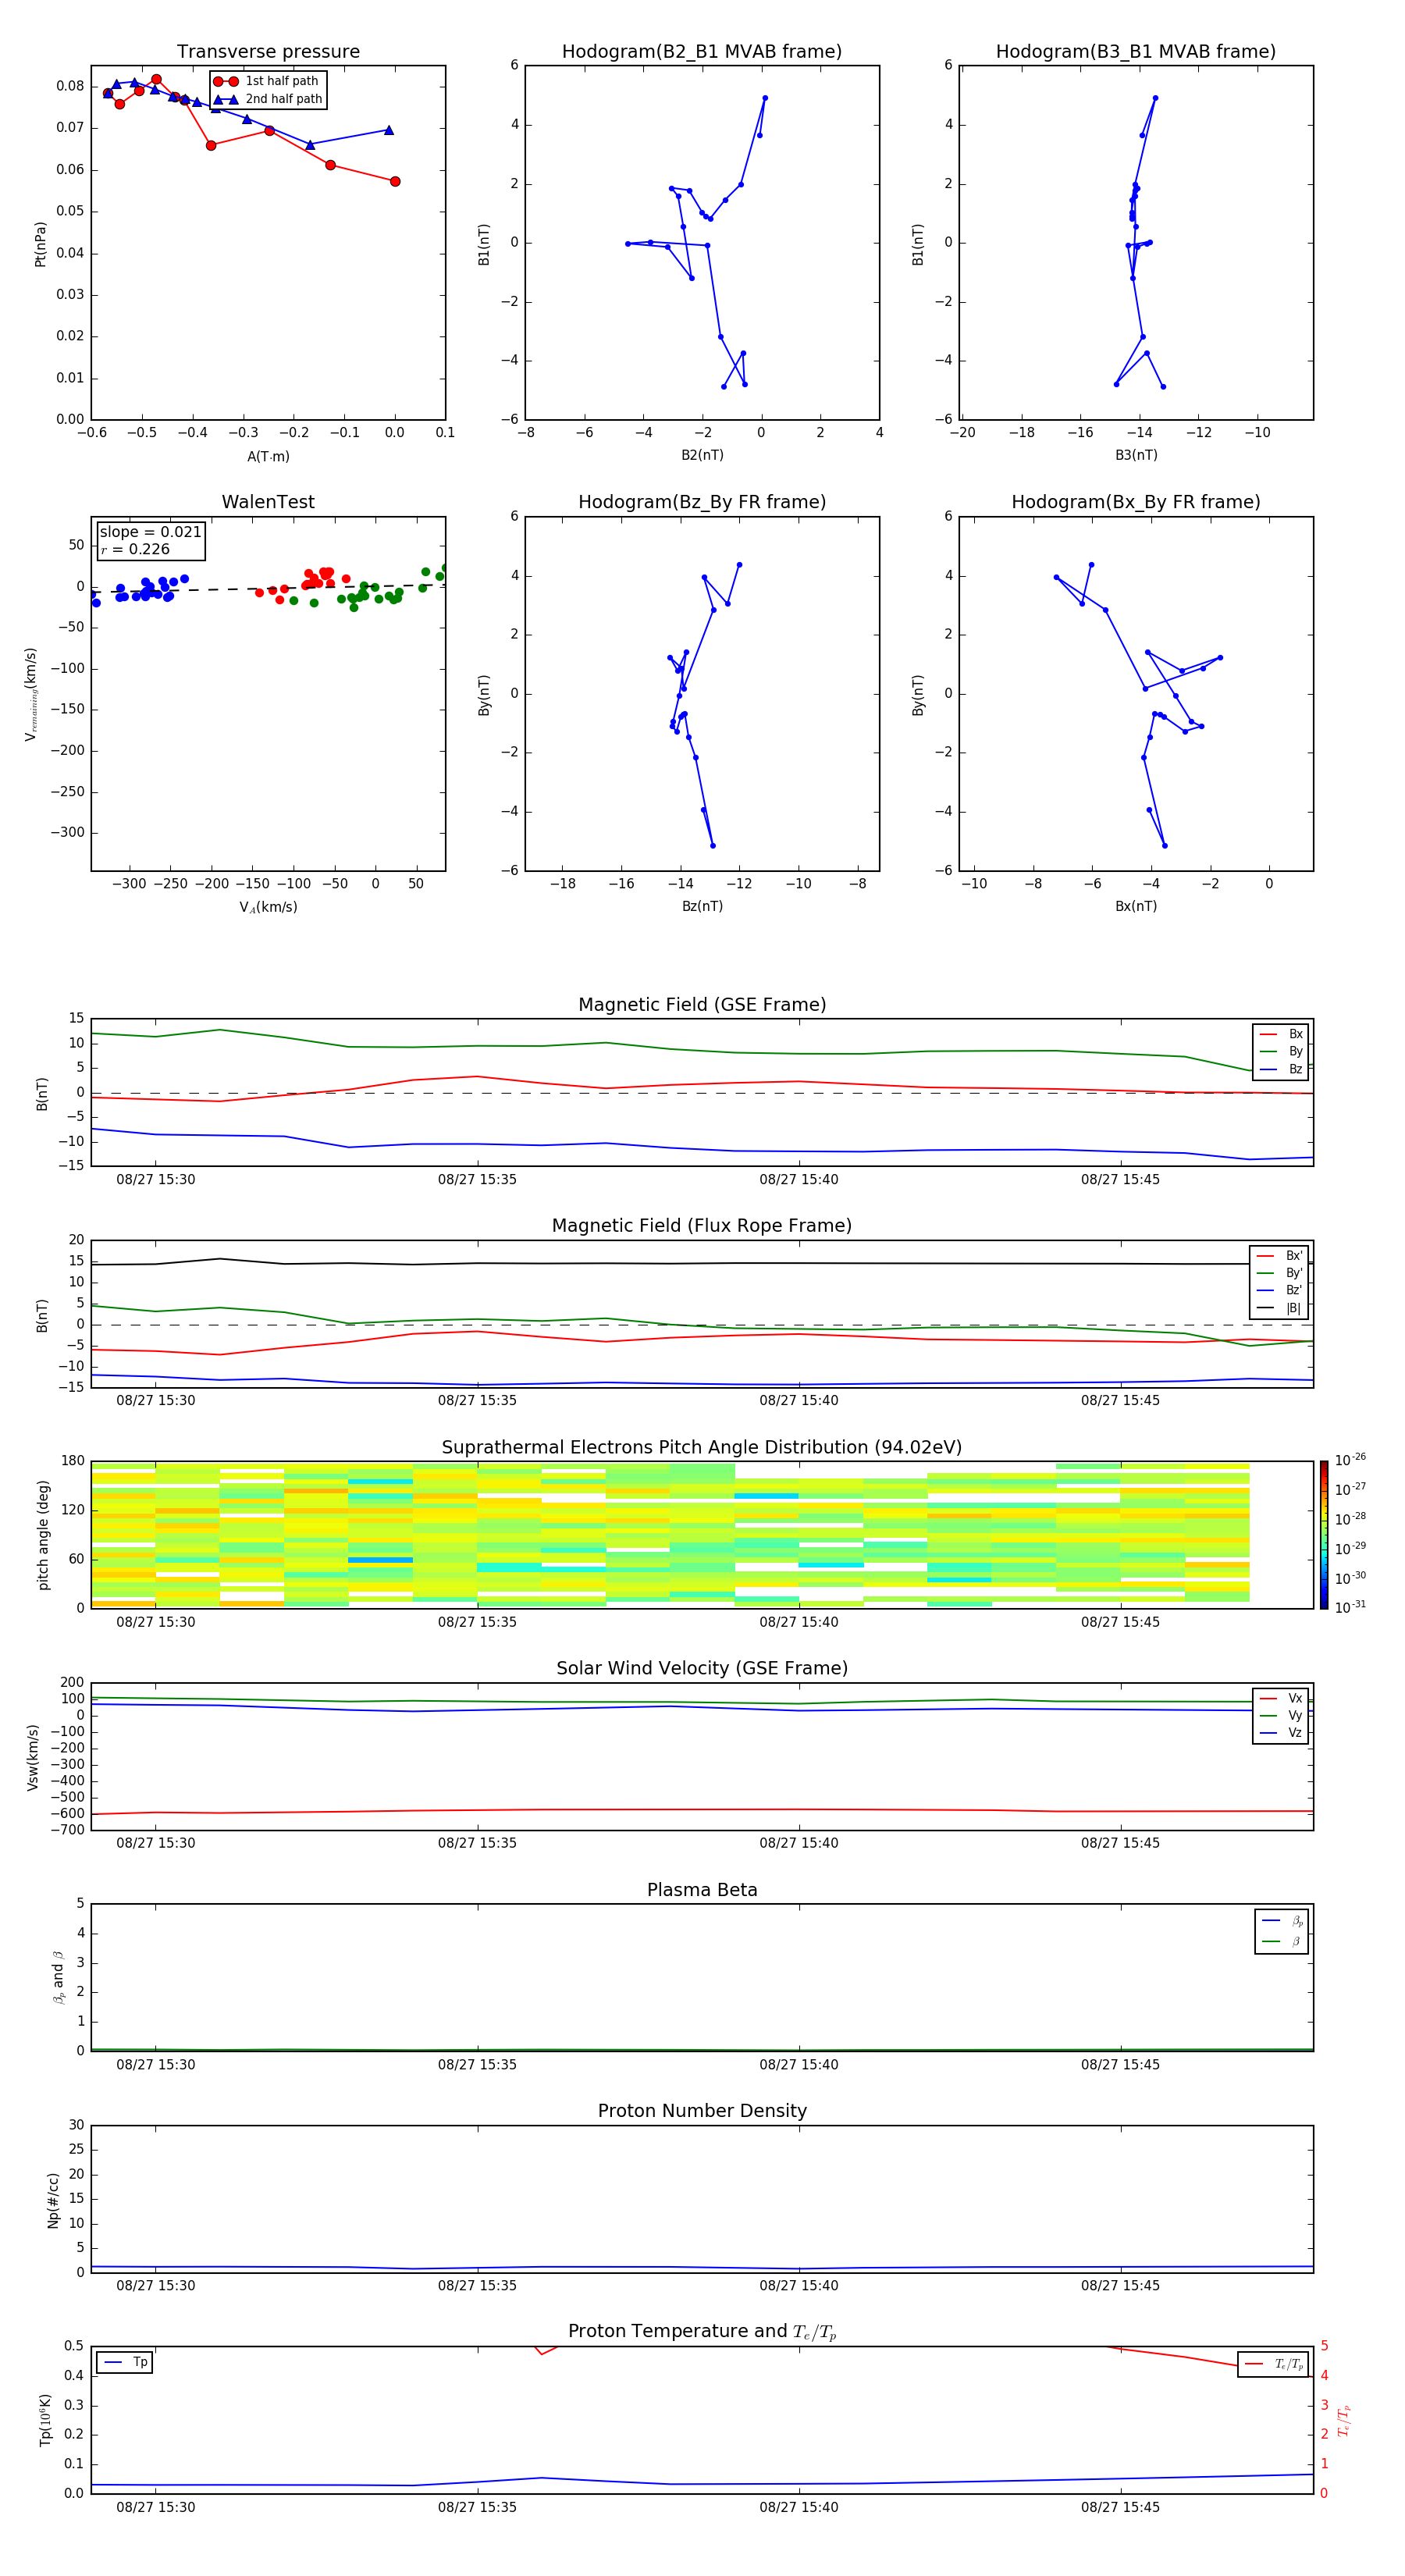Screen dimensions: 1405x2576
Task: Click the "WalenTest" plot title
Action: click(x=268, y=502)
